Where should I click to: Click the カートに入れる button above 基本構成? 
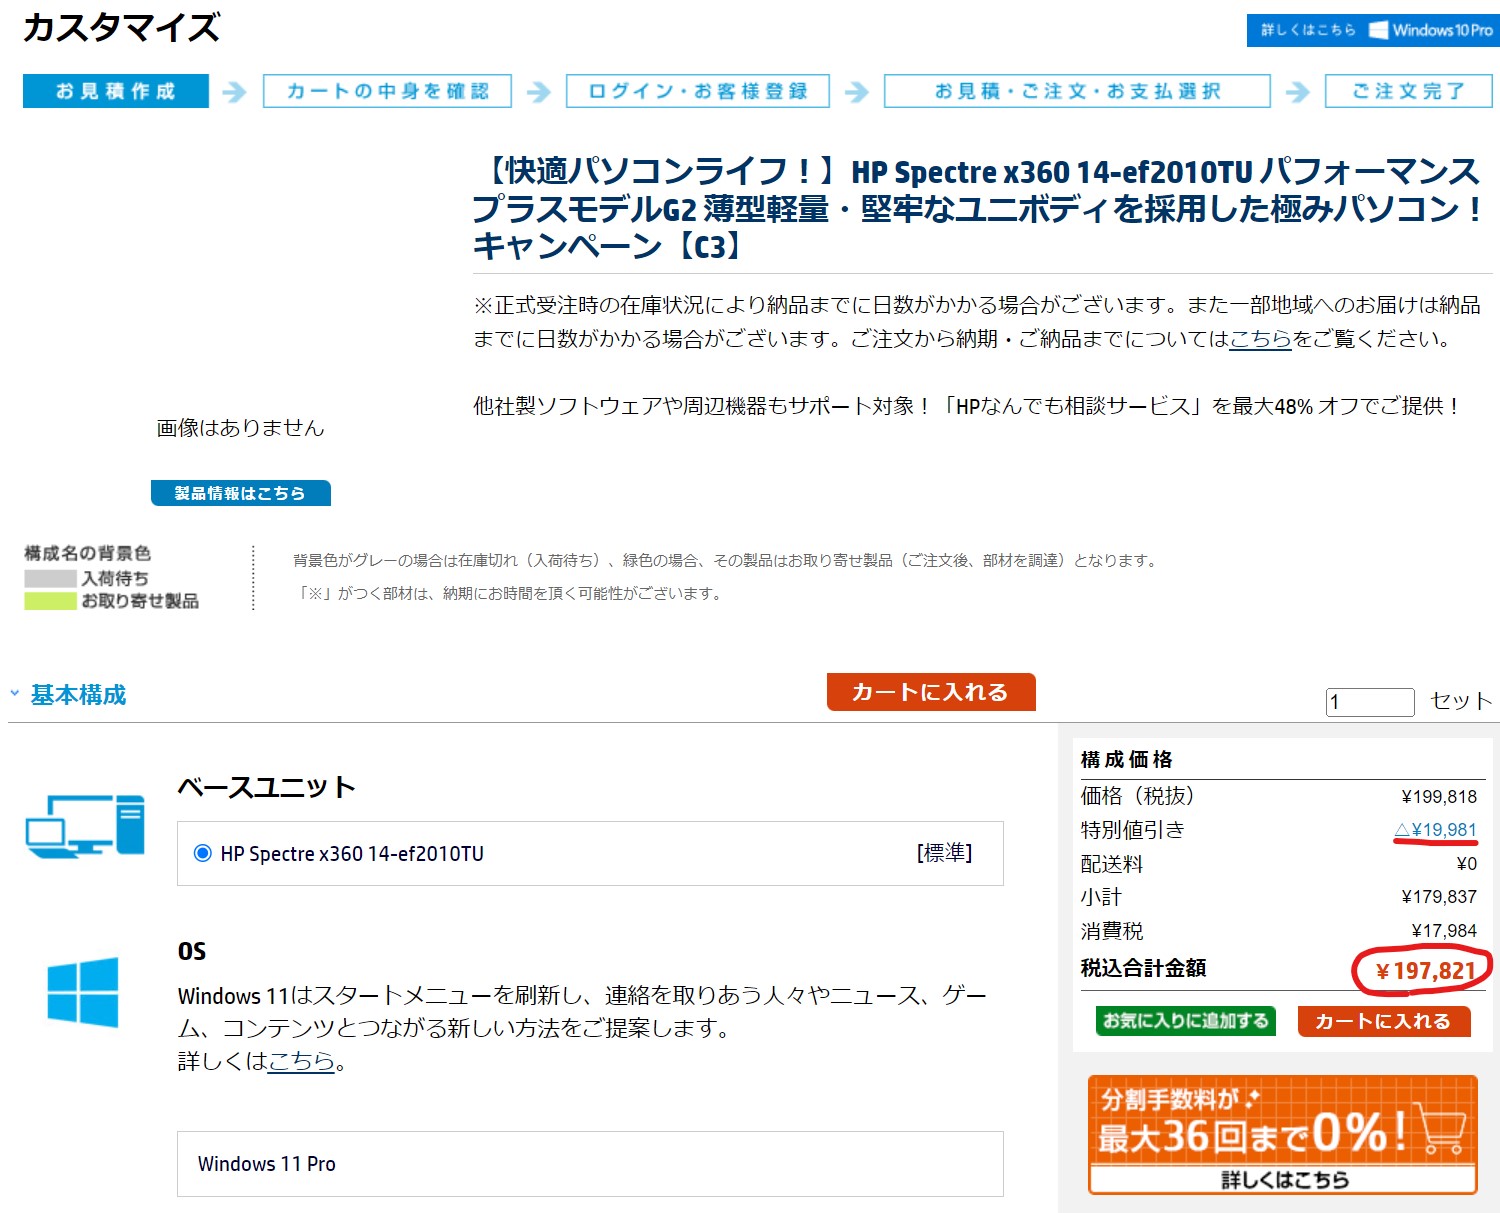[931, 692]
